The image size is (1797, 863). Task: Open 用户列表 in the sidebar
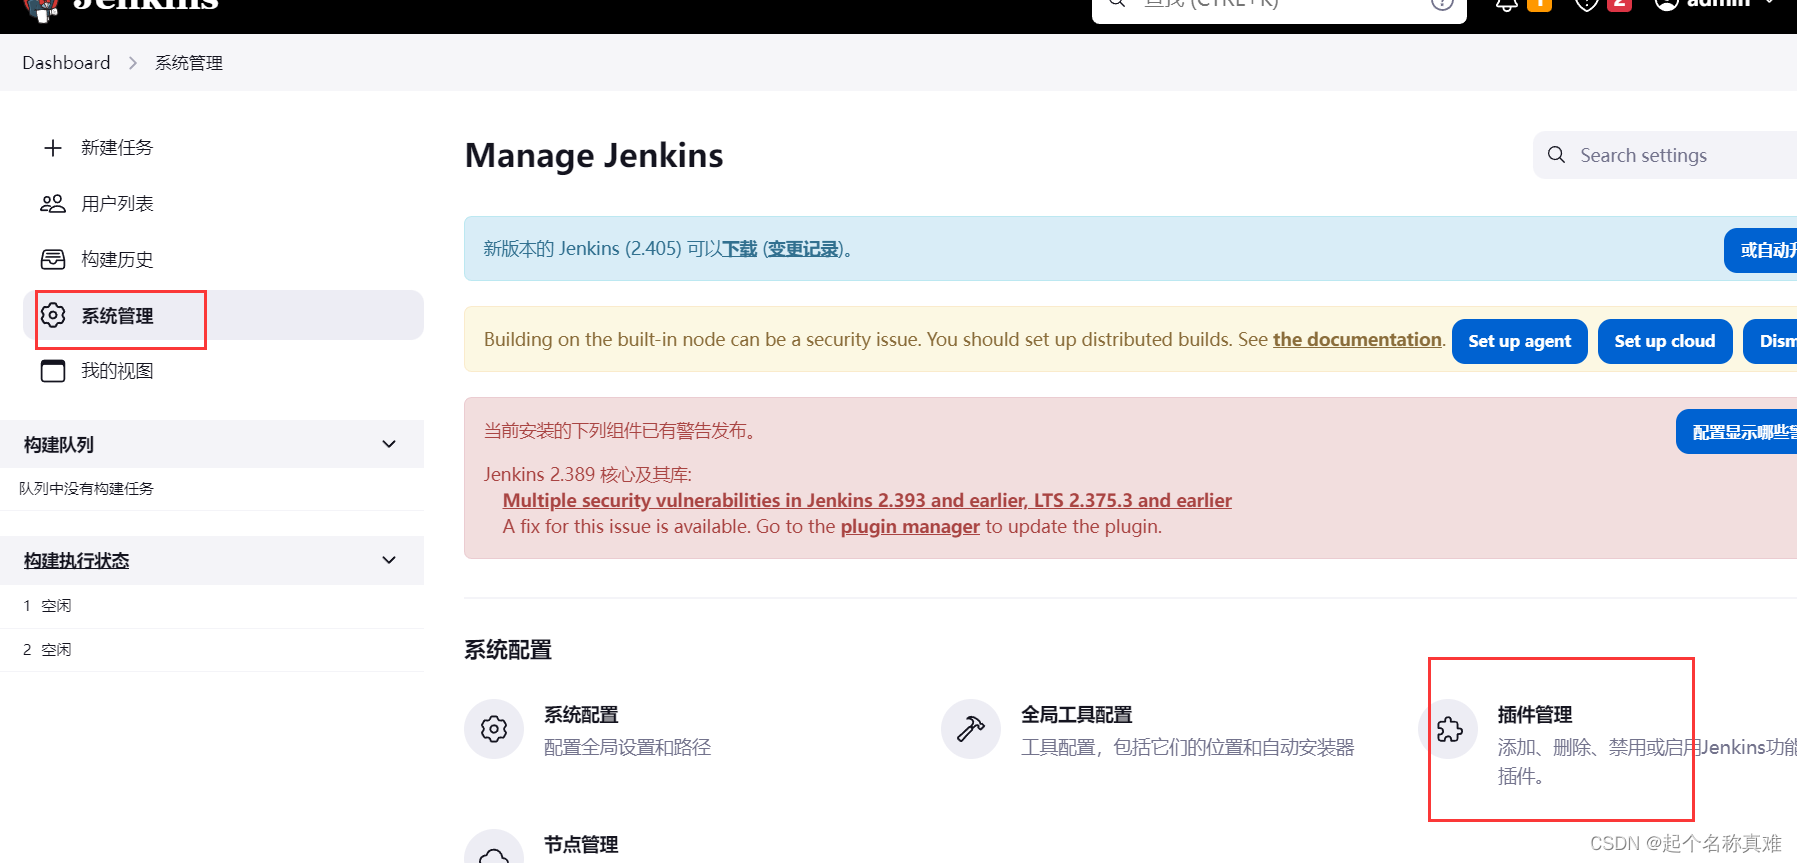point(117,204)
